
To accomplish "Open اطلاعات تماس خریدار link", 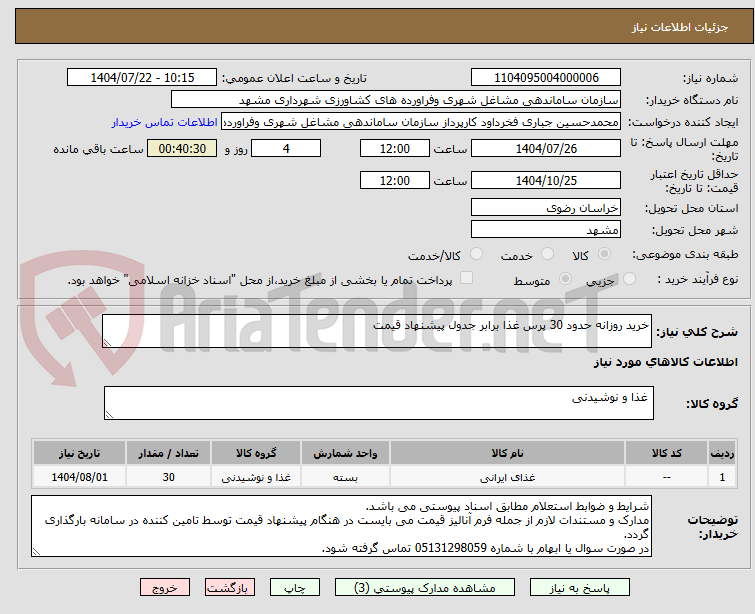I will point(165,122).
